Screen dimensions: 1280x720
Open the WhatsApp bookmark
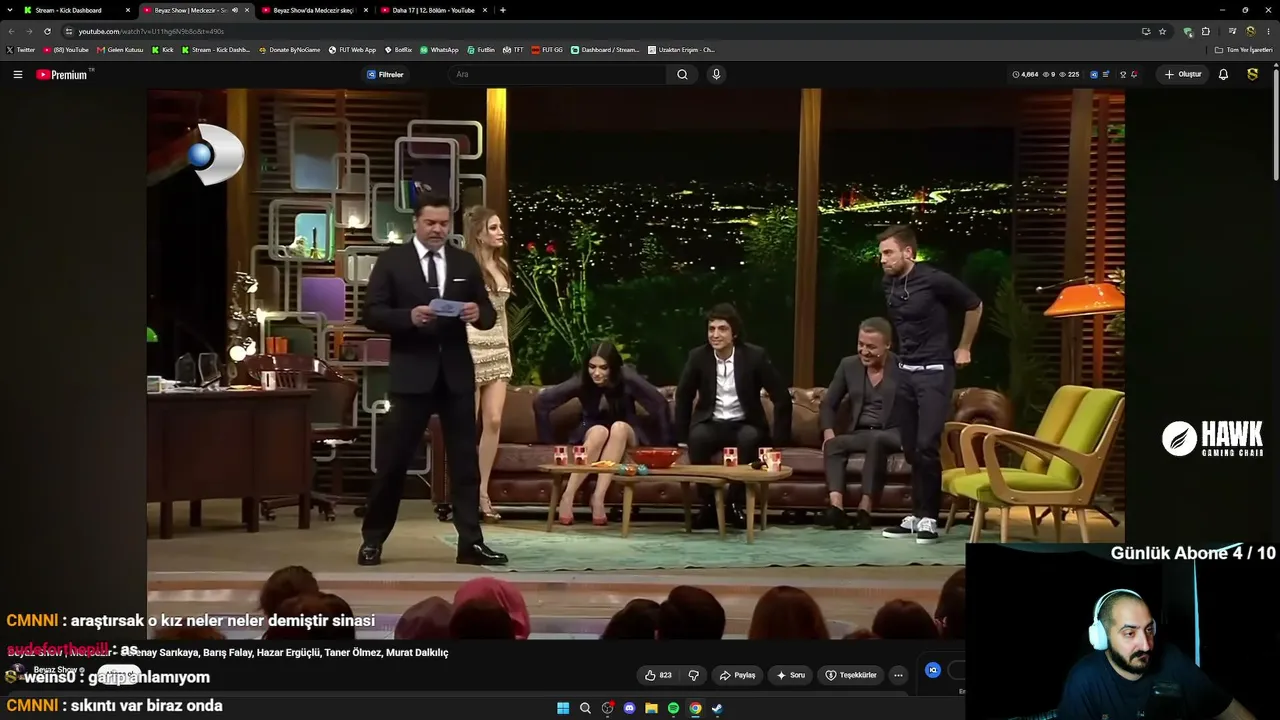pos(440,50)
